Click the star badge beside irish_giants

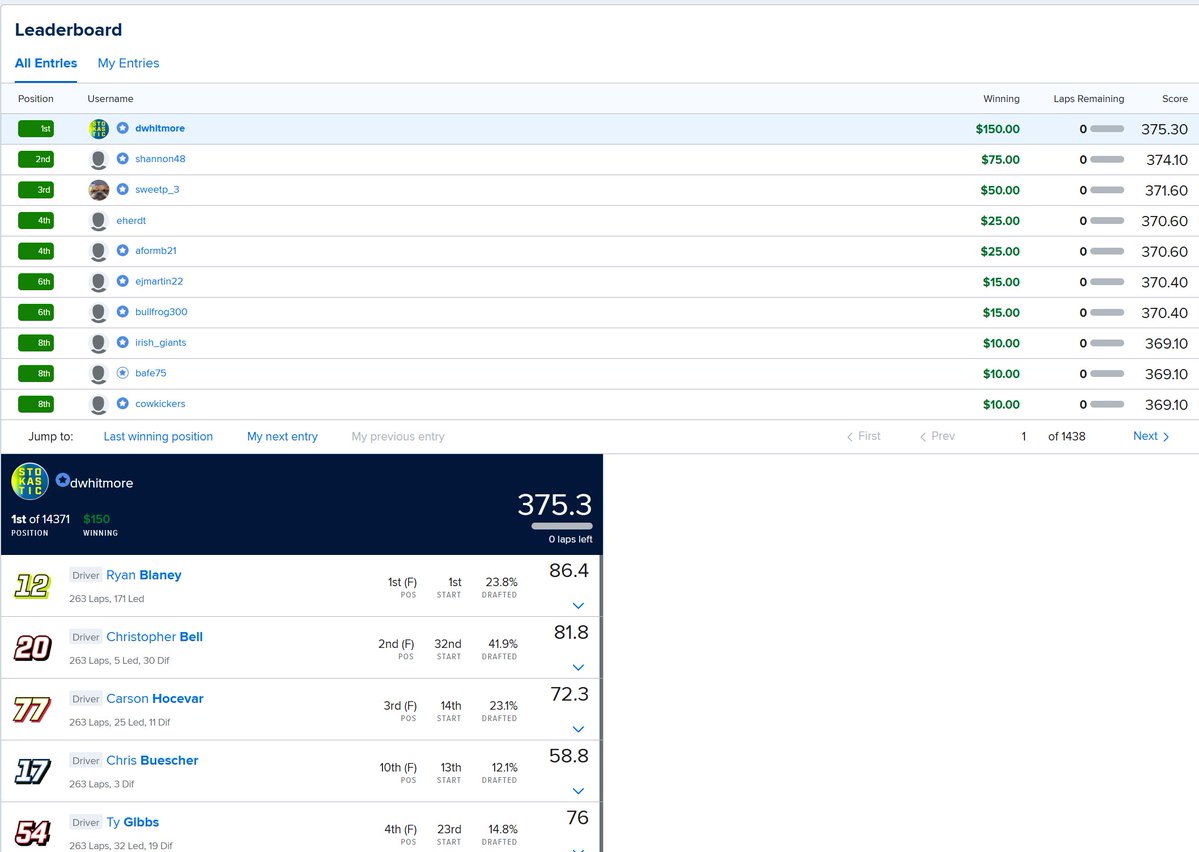click(122, 342)
